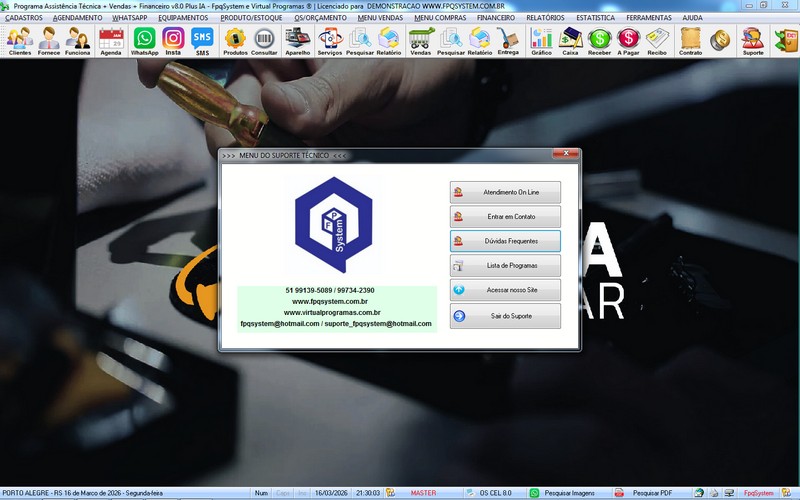The width and height of the screenshot is (800, 500).
Task: Click the Entrar em Contato button
Action: [505, 217]
